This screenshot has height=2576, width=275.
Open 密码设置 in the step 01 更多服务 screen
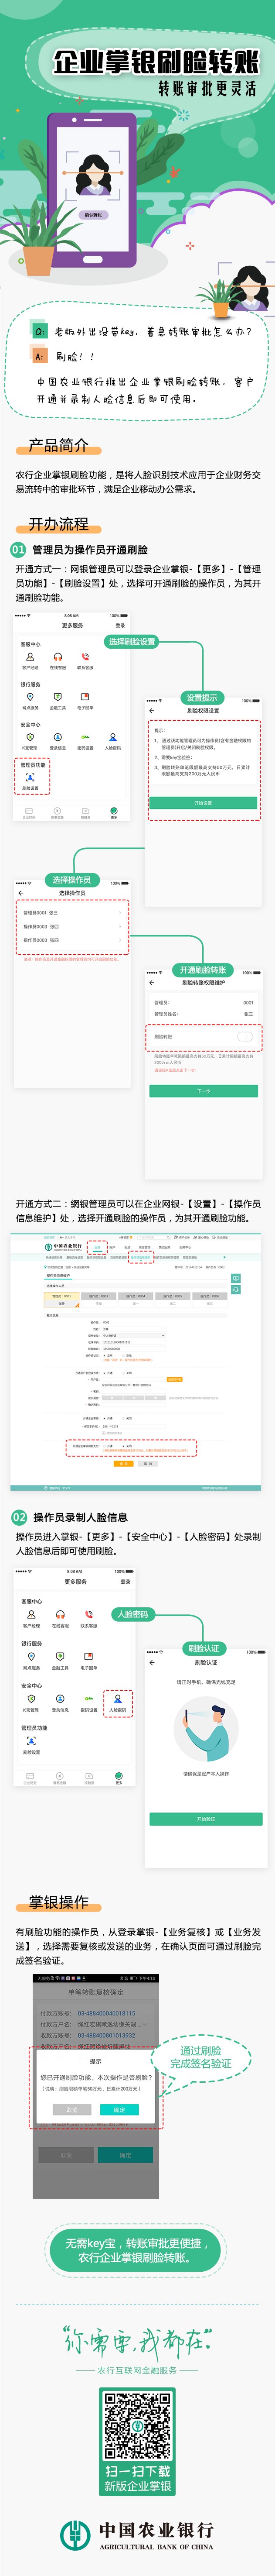pyautogui.click(x=85, y=741)
